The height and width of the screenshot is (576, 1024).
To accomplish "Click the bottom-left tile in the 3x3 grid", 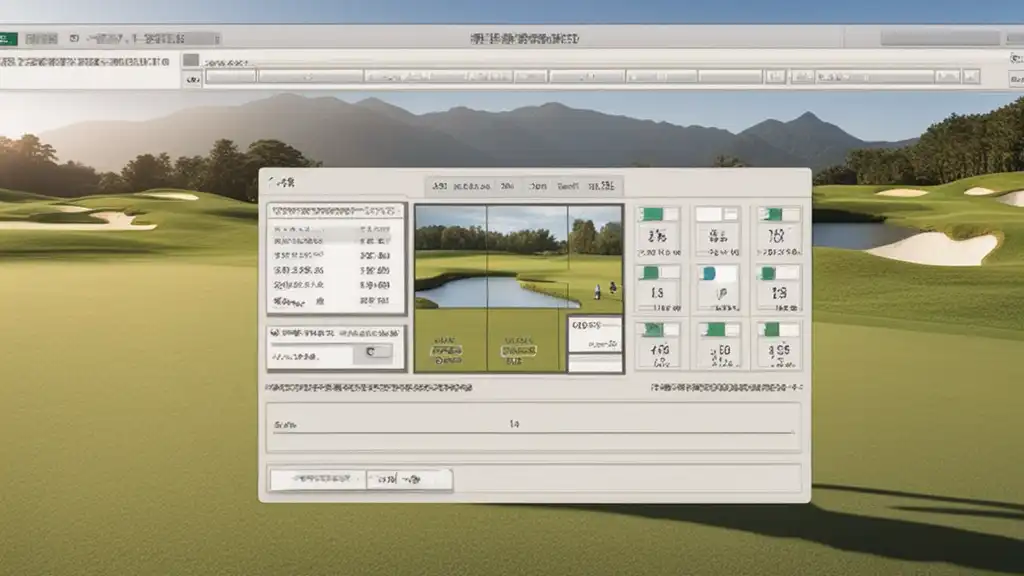I will 658,344.
